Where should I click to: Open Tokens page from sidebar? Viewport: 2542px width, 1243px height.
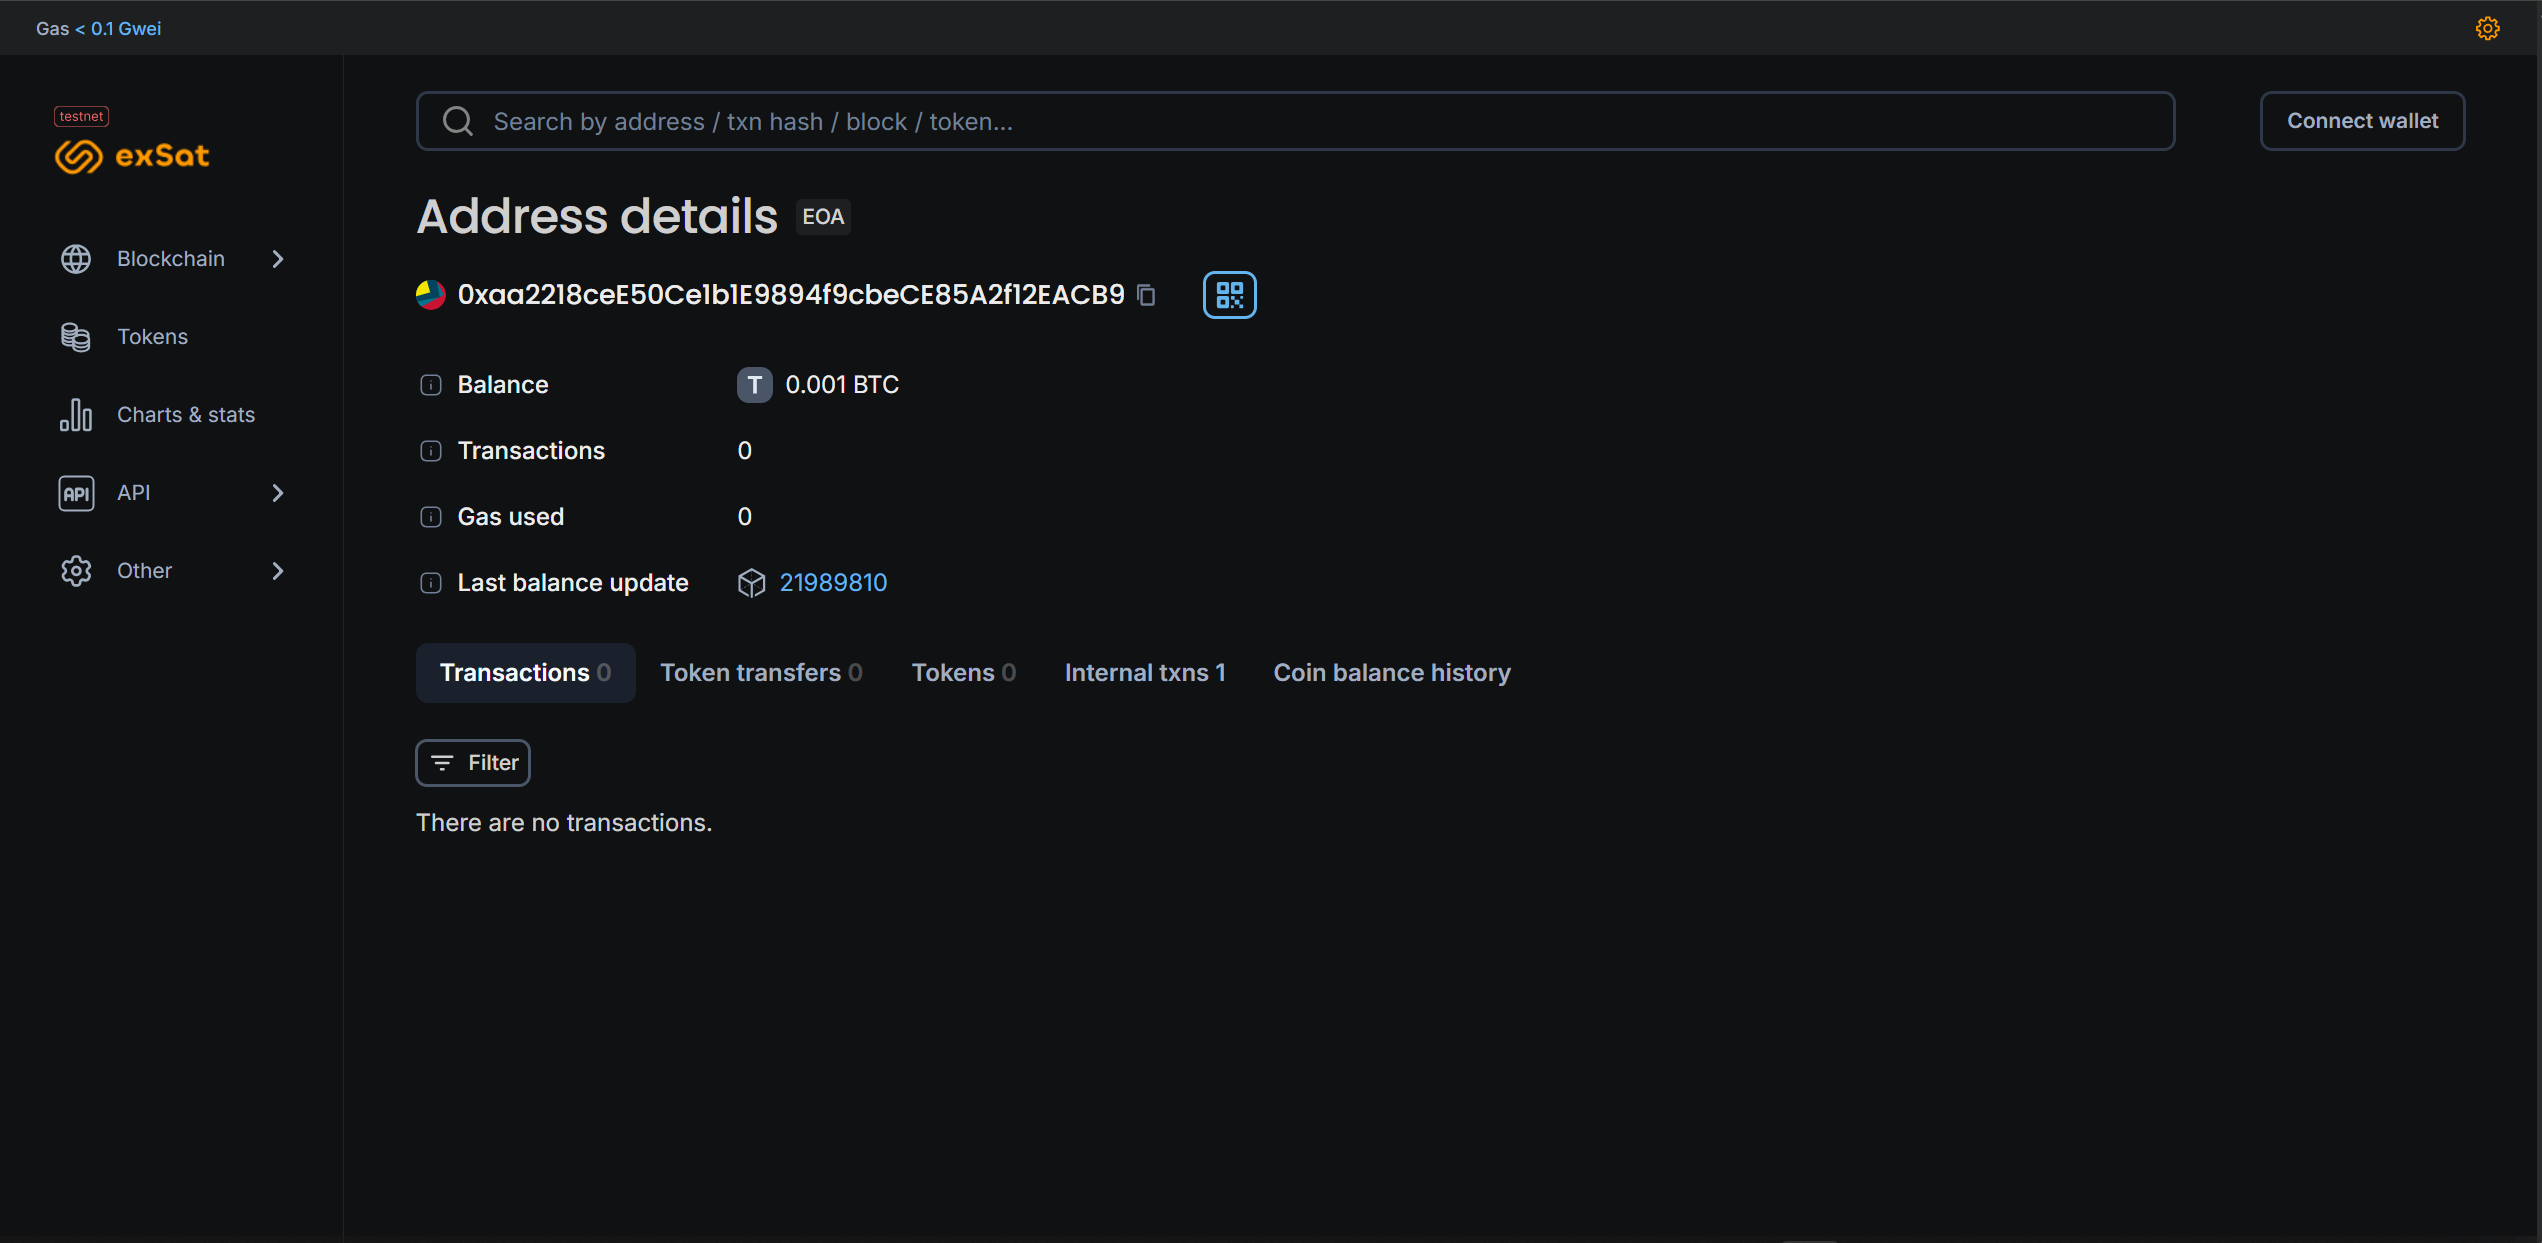[x=152, y=337]
